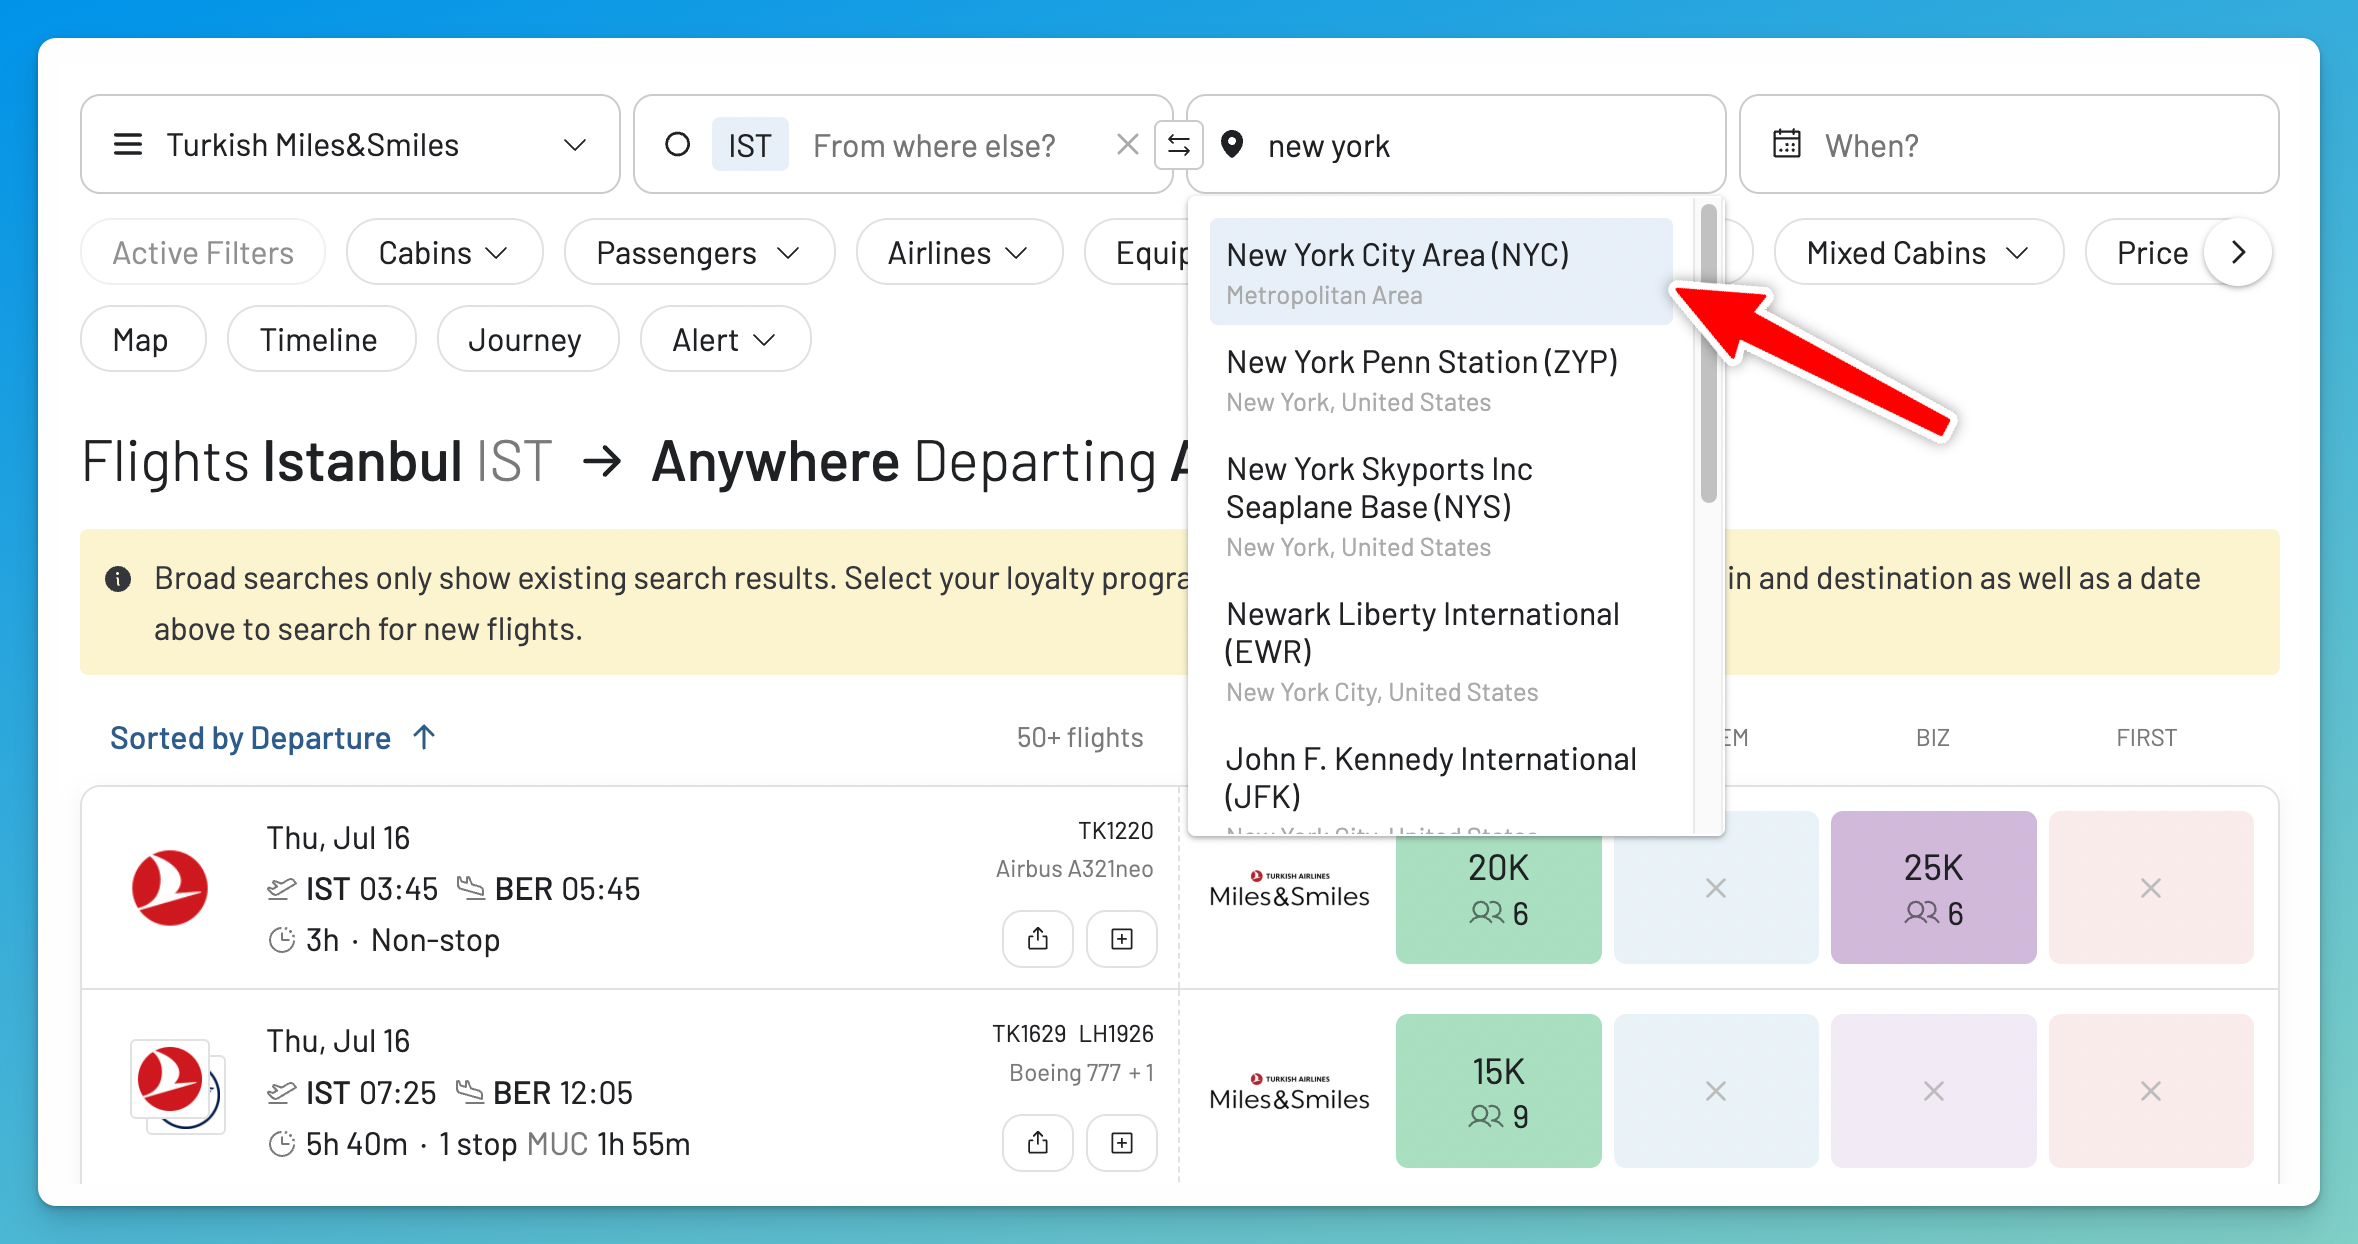Image resolution: width=2358 pixels, height=1244 pixels.
Task: Open the hamburger menu icon beside Turkish Miles&Smiles
Action: coord(128,145)
